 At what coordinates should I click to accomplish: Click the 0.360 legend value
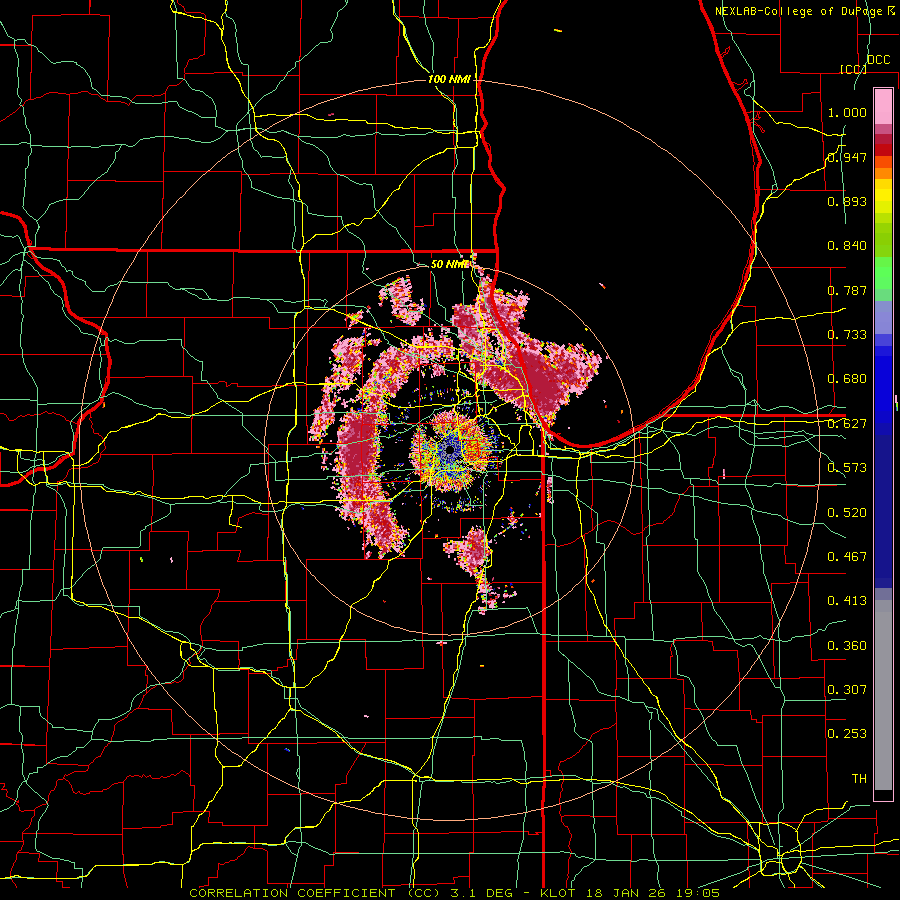[x=847, y=645]
